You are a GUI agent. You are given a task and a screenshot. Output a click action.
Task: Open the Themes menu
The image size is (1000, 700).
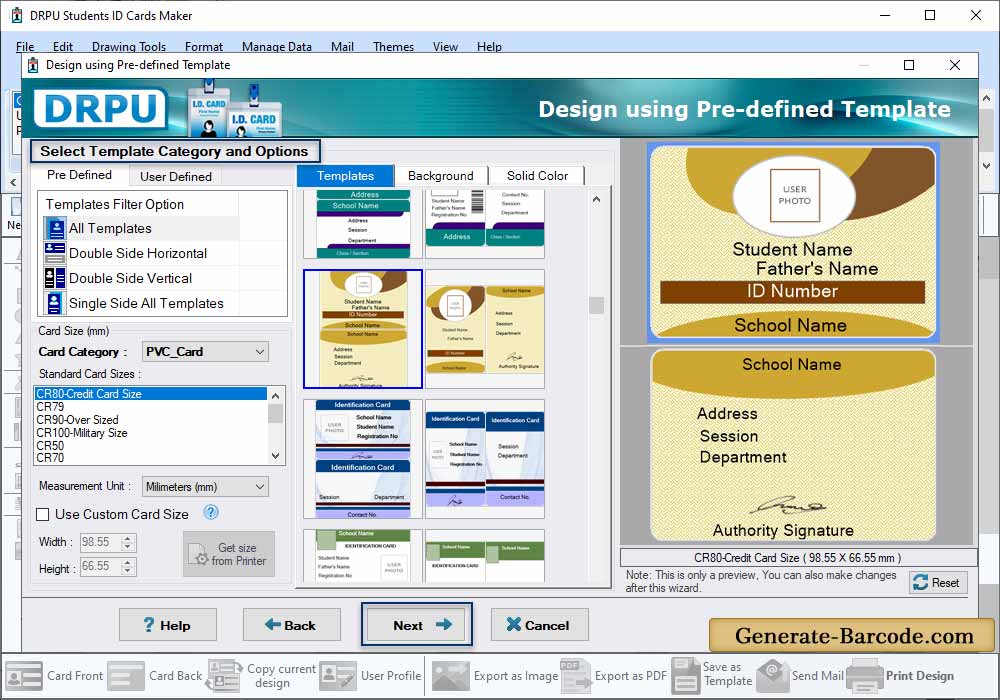click(393, 47)
